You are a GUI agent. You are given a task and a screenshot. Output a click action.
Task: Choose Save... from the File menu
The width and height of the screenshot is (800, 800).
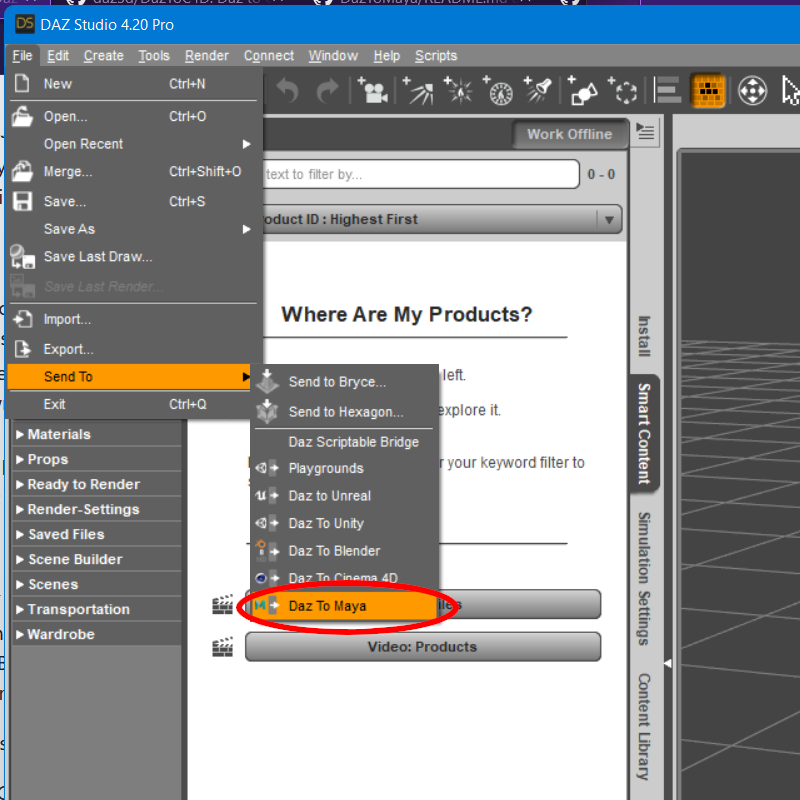coord(132,202)
